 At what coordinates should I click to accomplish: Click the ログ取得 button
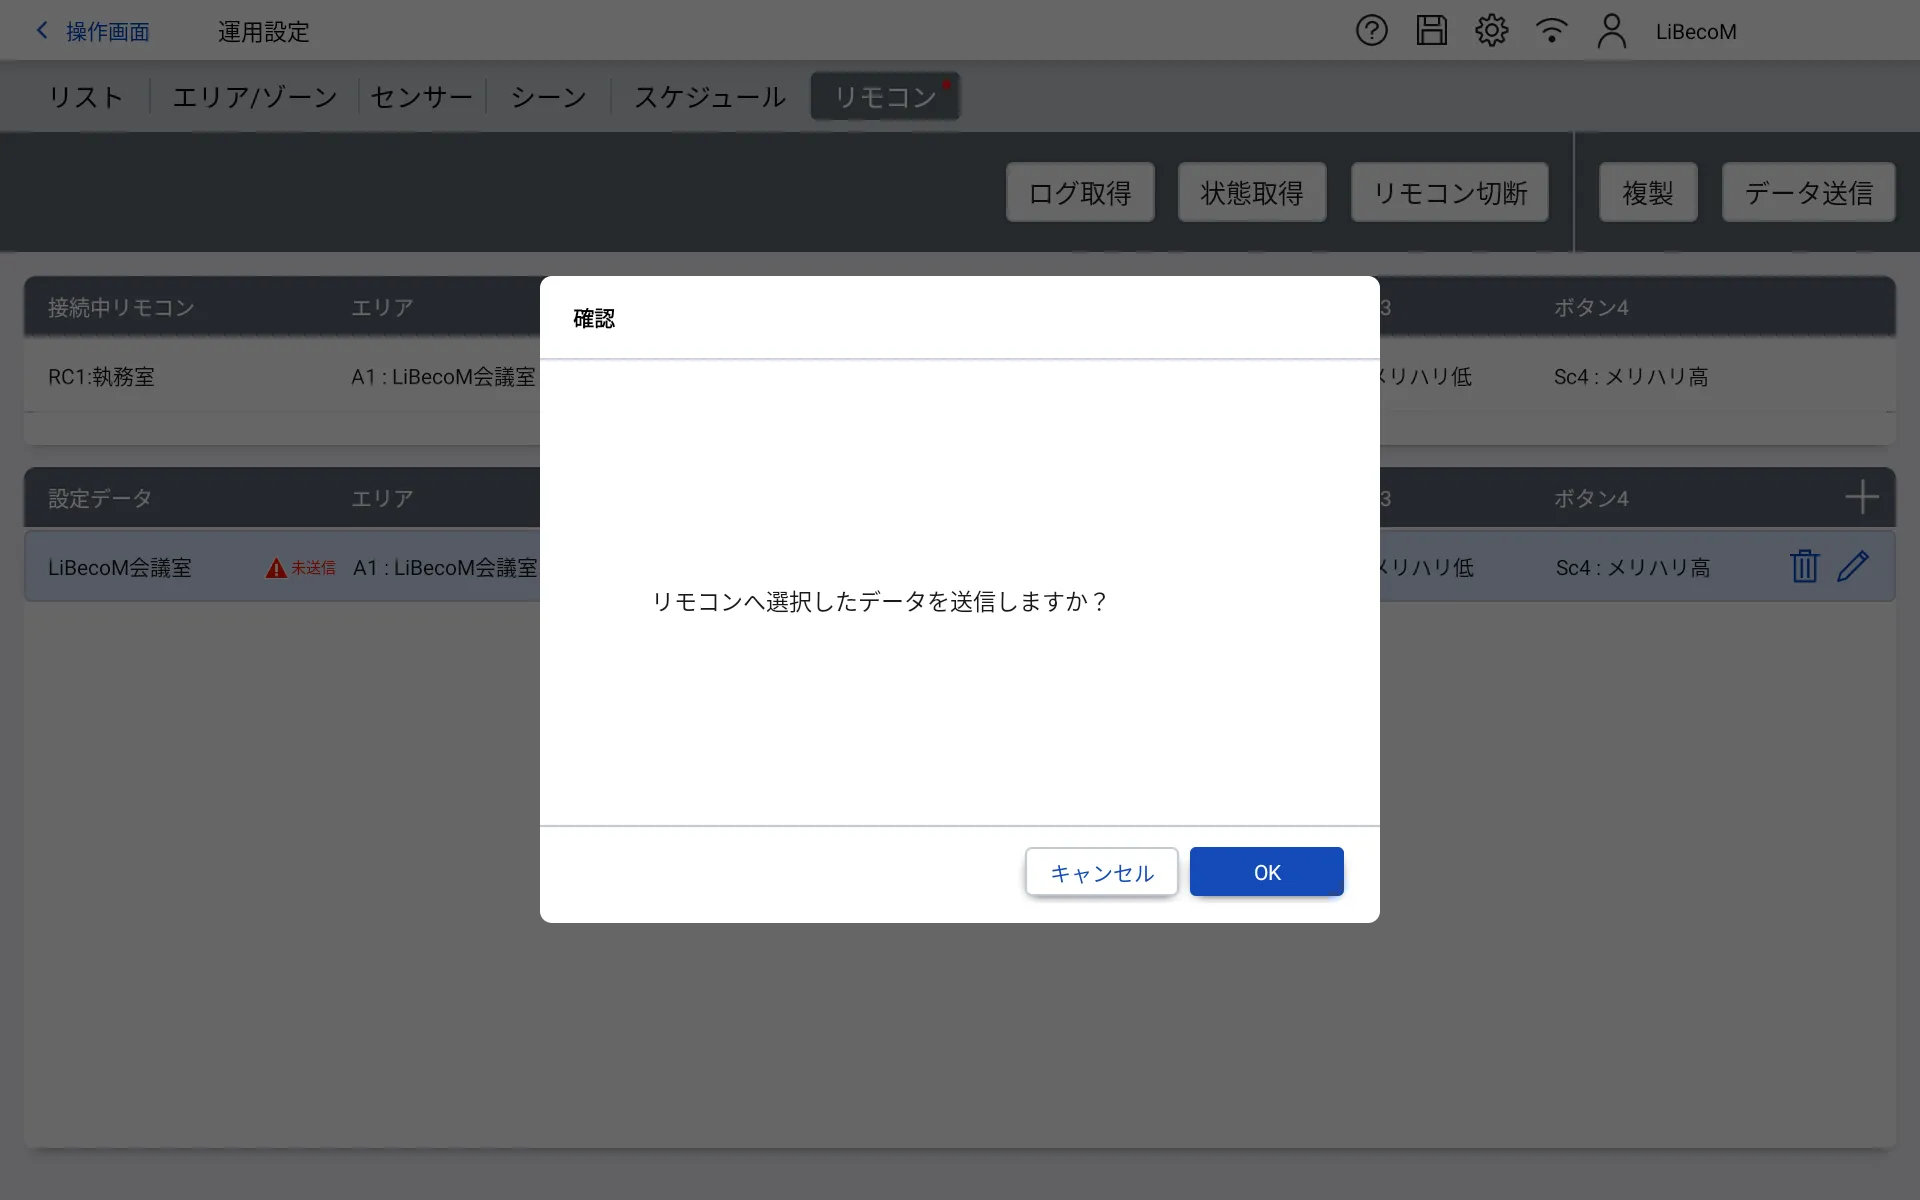(1080, 193)
